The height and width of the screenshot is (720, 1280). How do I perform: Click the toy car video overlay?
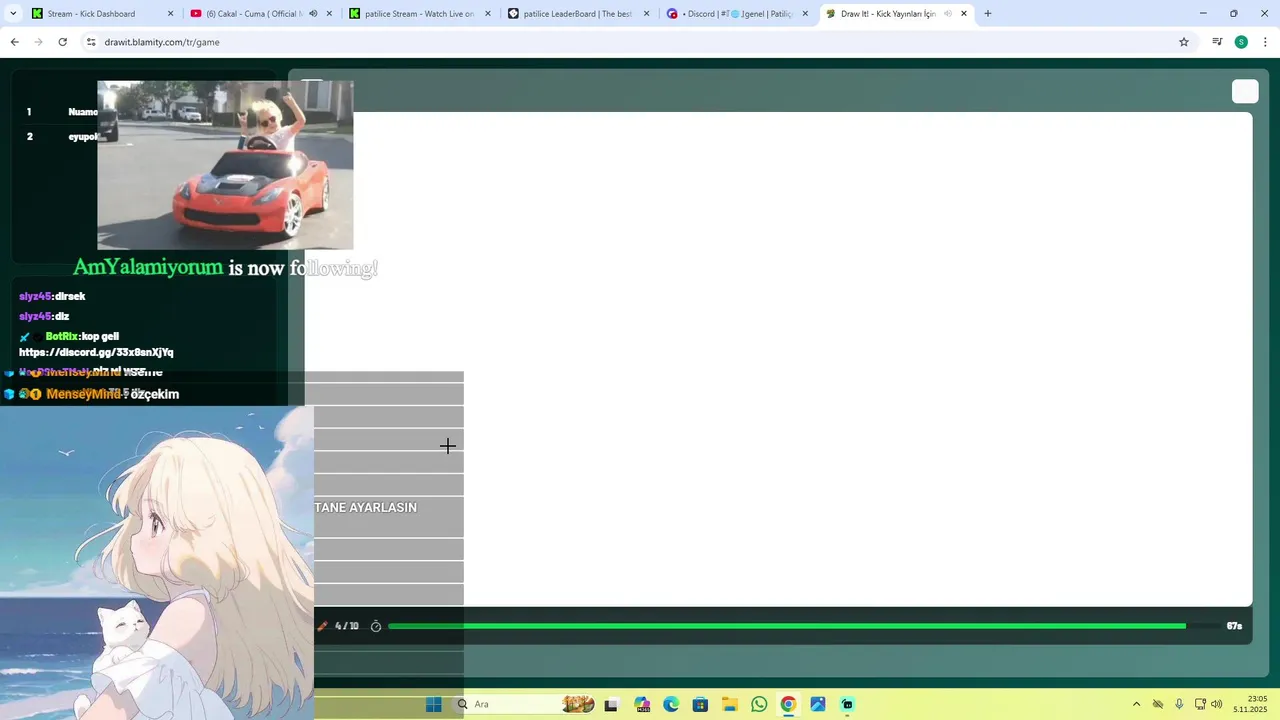click(225, 165)
